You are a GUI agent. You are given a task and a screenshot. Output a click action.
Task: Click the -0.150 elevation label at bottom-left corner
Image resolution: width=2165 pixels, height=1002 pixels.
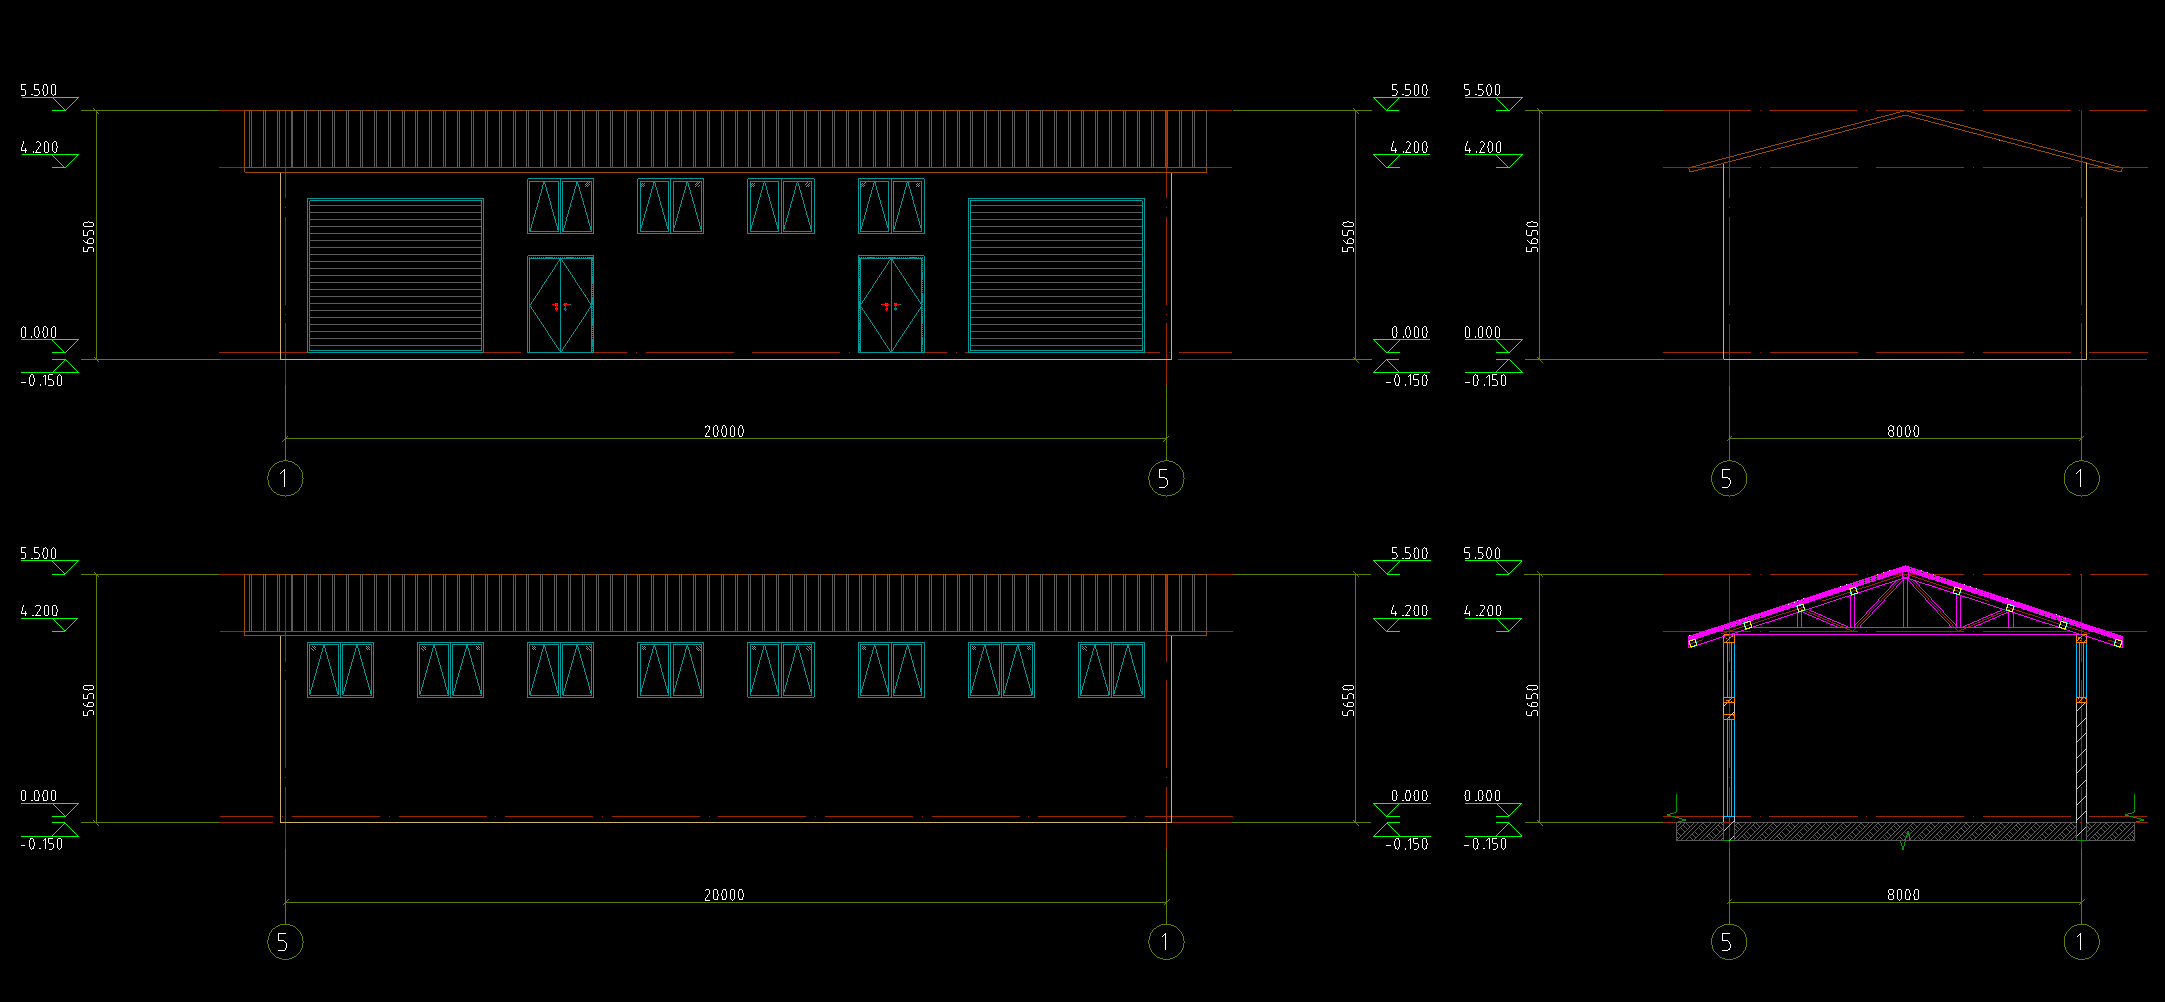pyautogui.click(x=42, y=844)
